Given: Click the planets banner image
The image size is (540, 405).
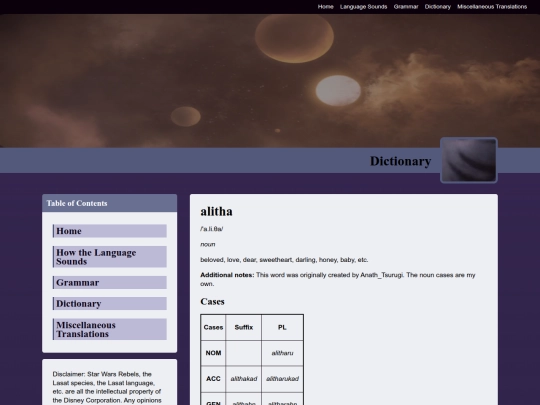Looking at the screenshot, I should (x=270, y=81).
